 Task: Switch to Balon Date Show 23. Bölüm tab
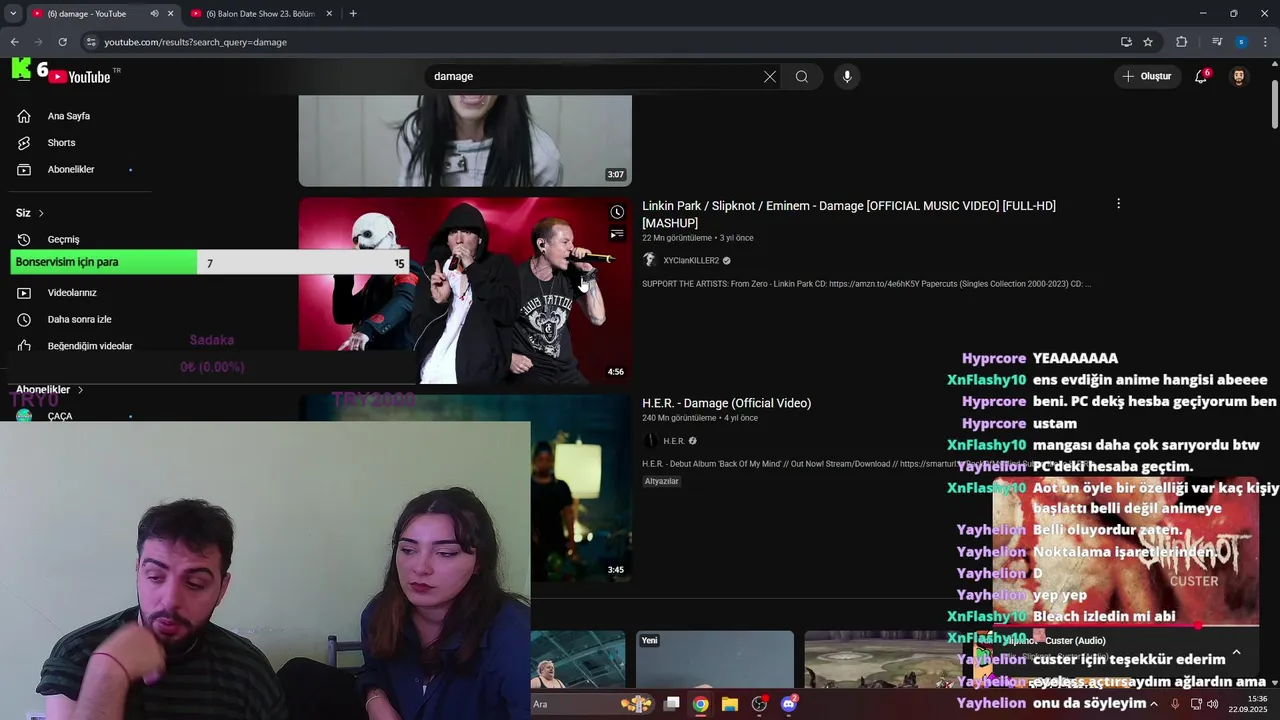pos(260,14)
